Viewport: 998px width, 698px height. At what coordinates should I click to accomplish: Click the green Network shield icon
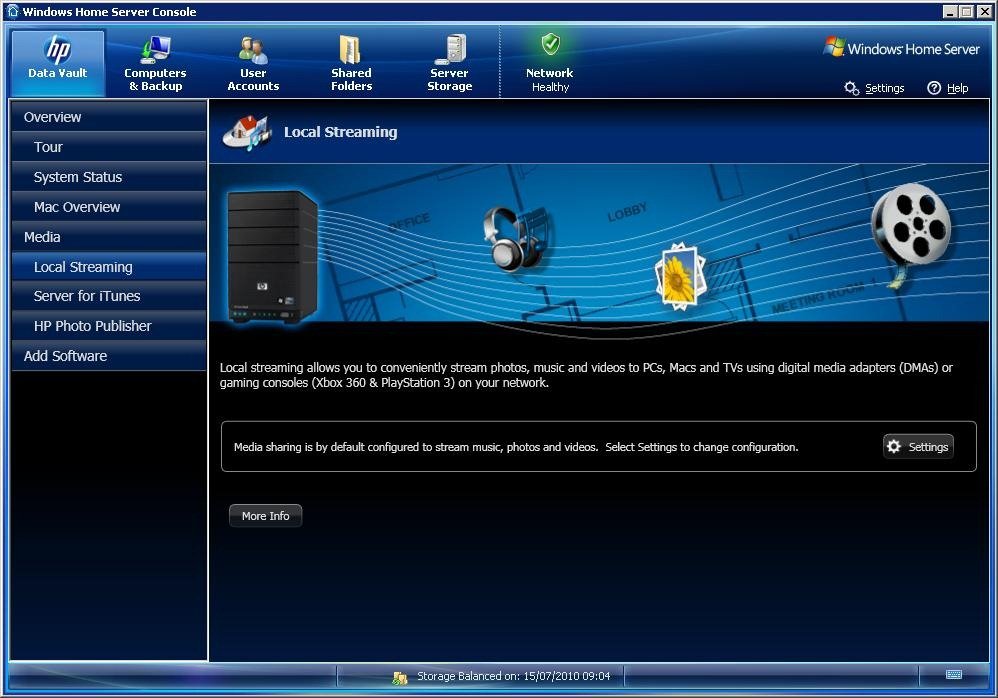pos(551,45)
